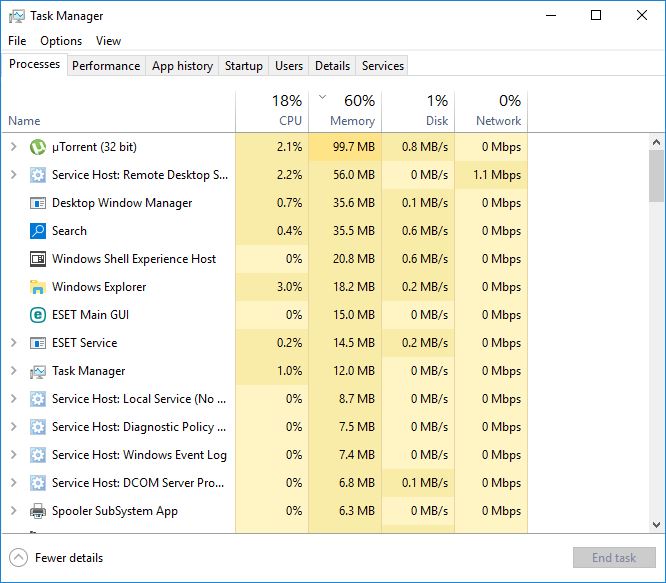Collapse view with Fewer details arrow
Screen dimensions: 666x583
pyautogui.click(x=18, y=558)
